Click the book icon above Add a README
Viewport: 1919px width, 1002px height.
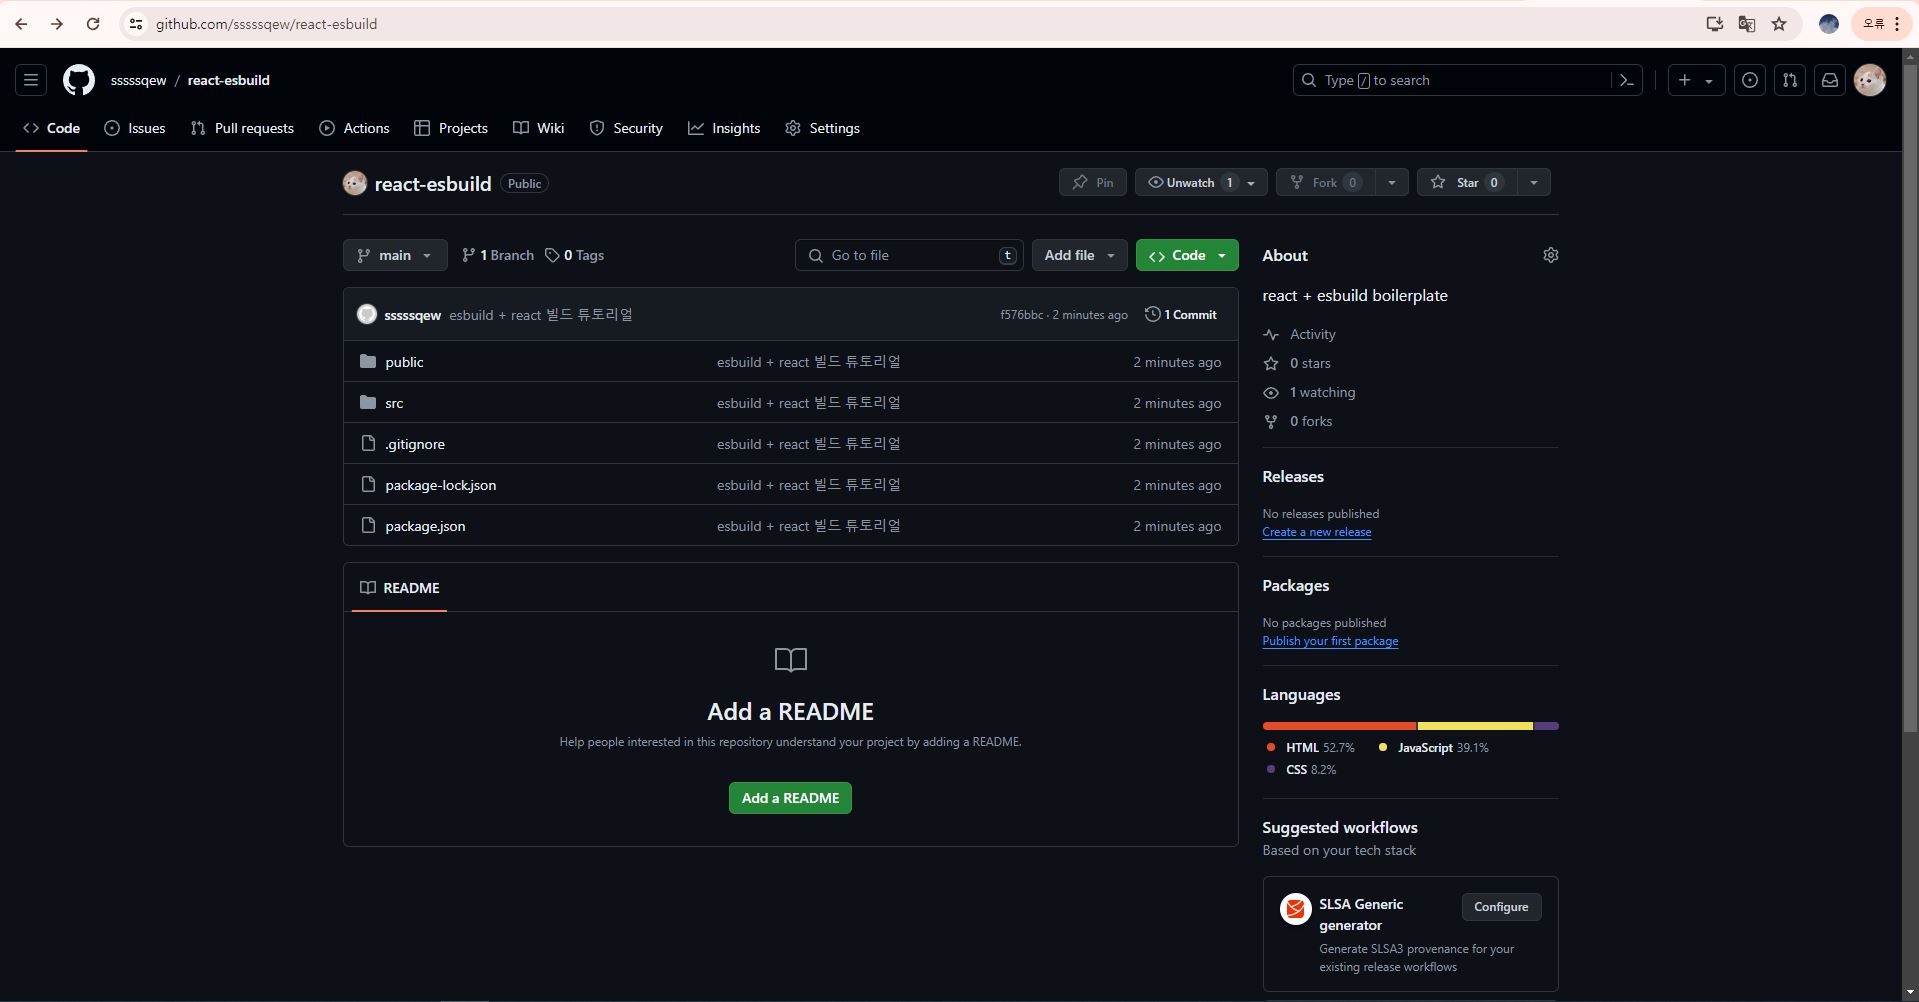(x=791, y=660)
